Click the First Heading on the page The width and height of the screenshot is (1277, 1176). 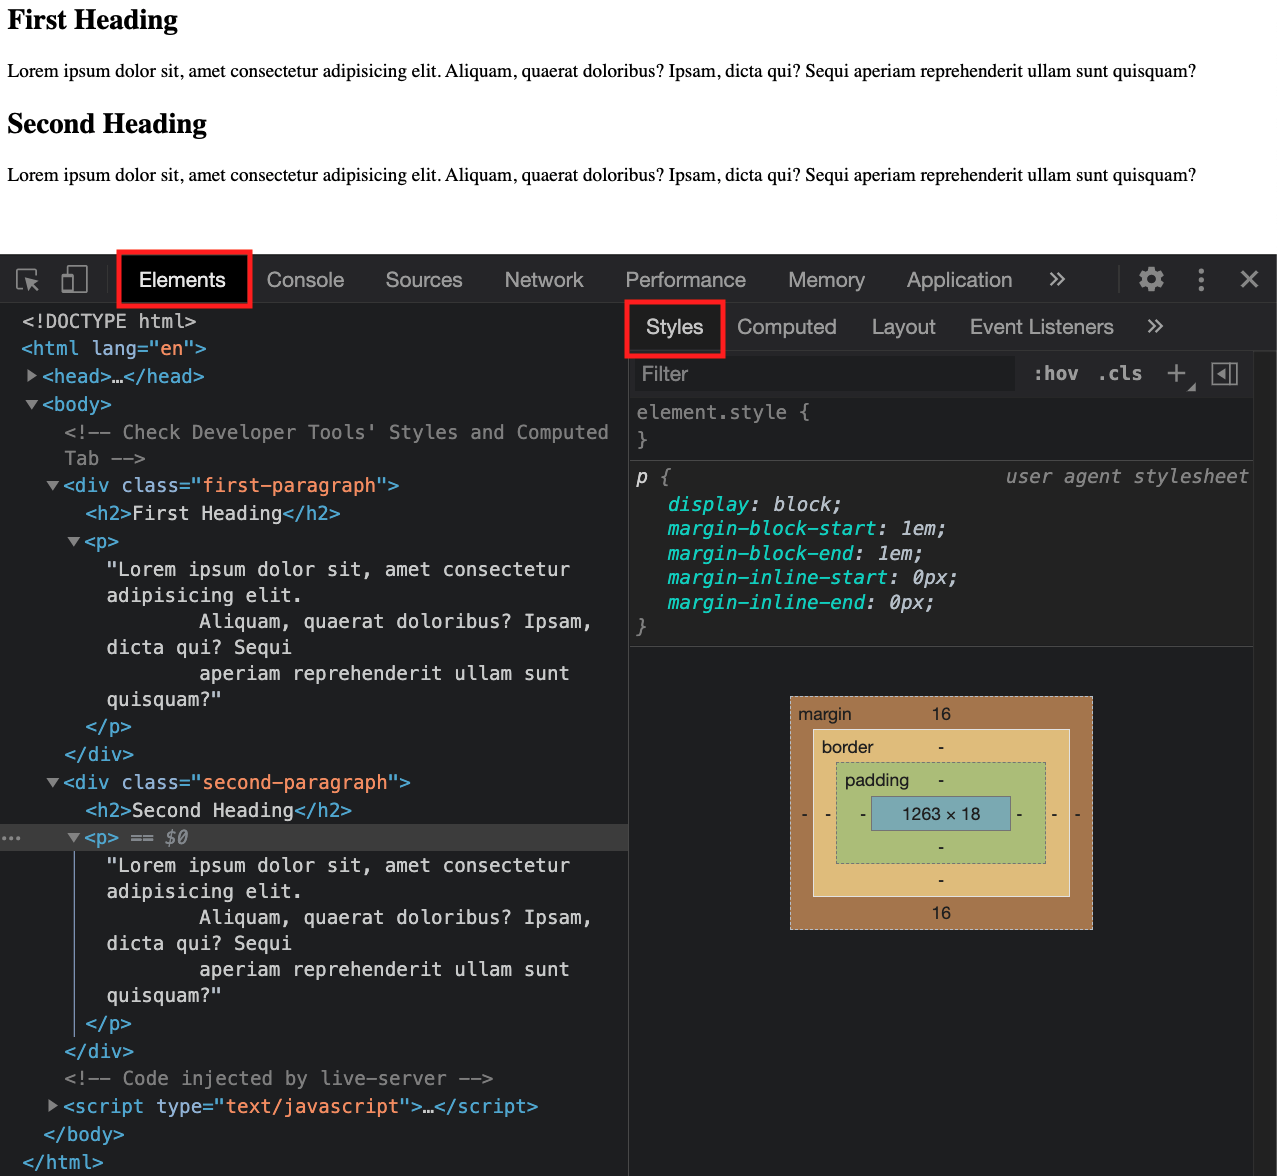93,20
